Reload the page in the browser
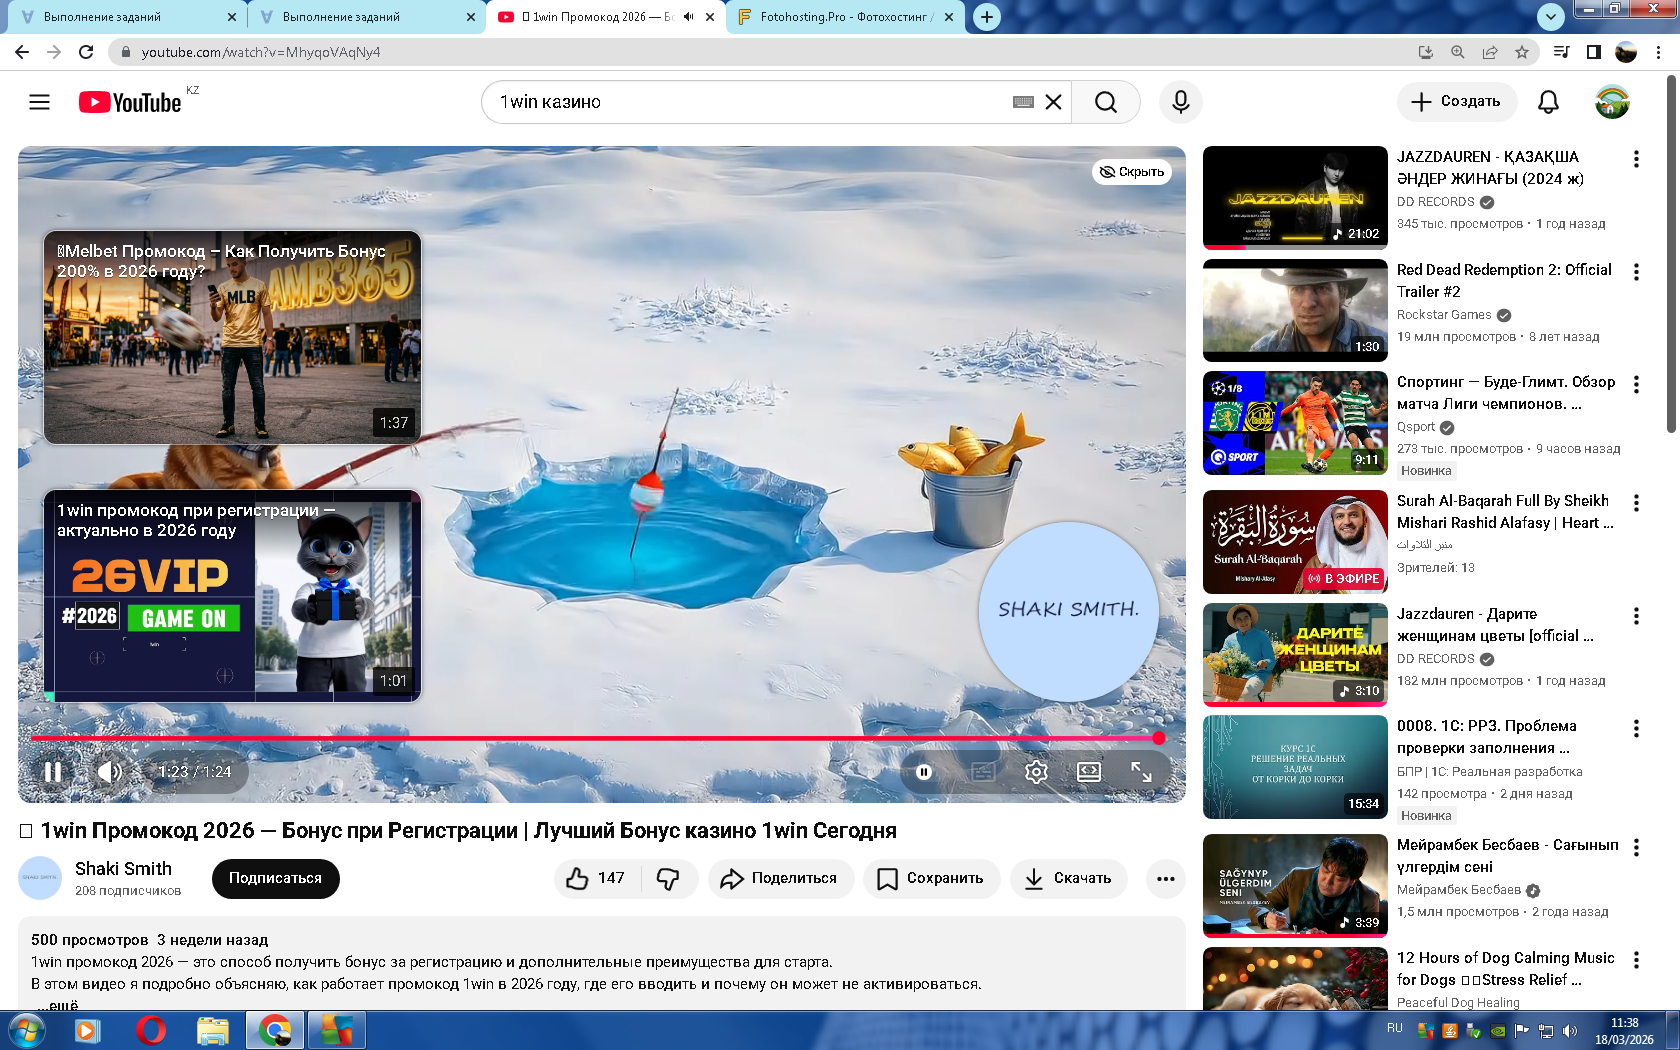This screenshot has height=1050, width=1680. click(86, 52)
